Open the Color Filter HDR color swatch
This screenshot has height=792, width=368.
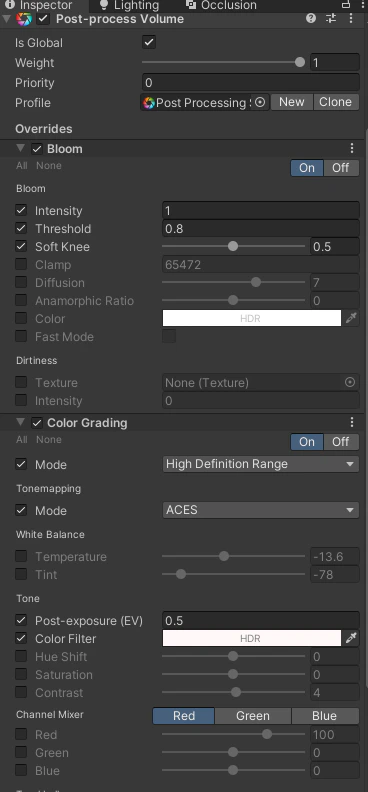(x=251, y=638)
